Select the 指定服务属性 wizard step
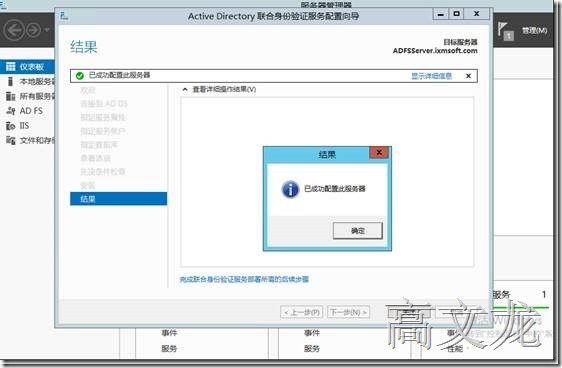The height and width of the screenshot is (368, 562). click(x=103, y=118)
